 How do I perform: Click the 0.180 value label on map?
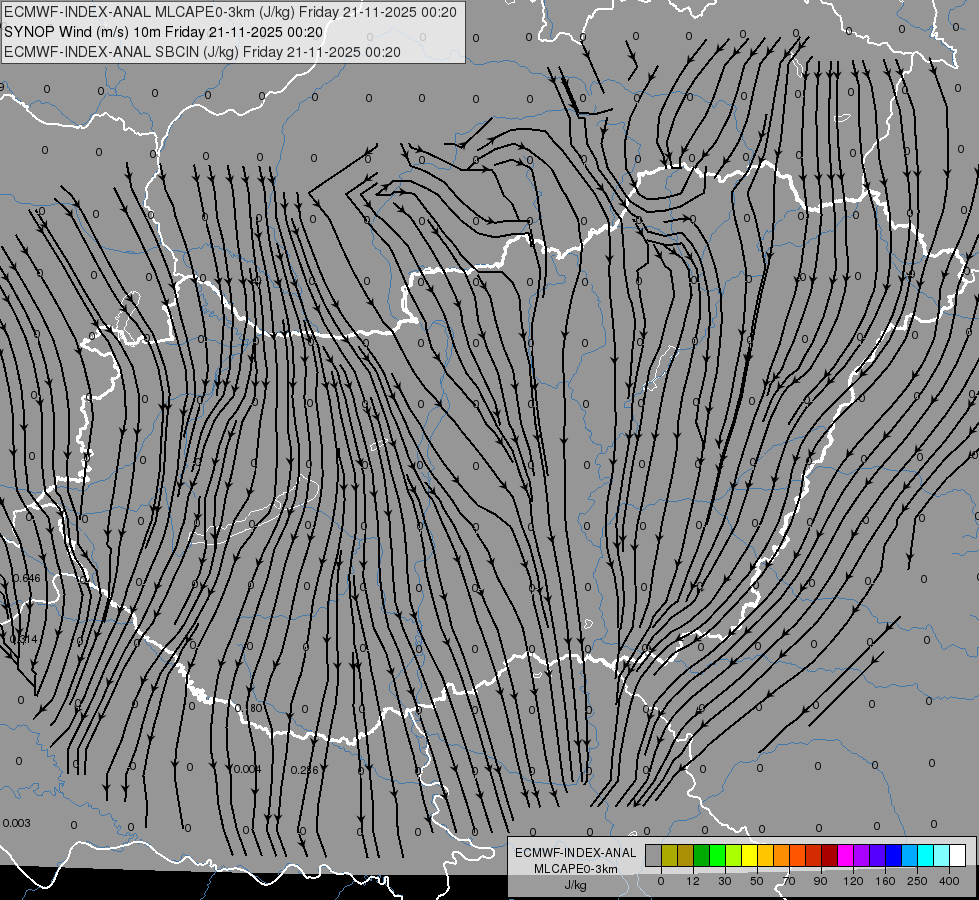pos(248,708)
